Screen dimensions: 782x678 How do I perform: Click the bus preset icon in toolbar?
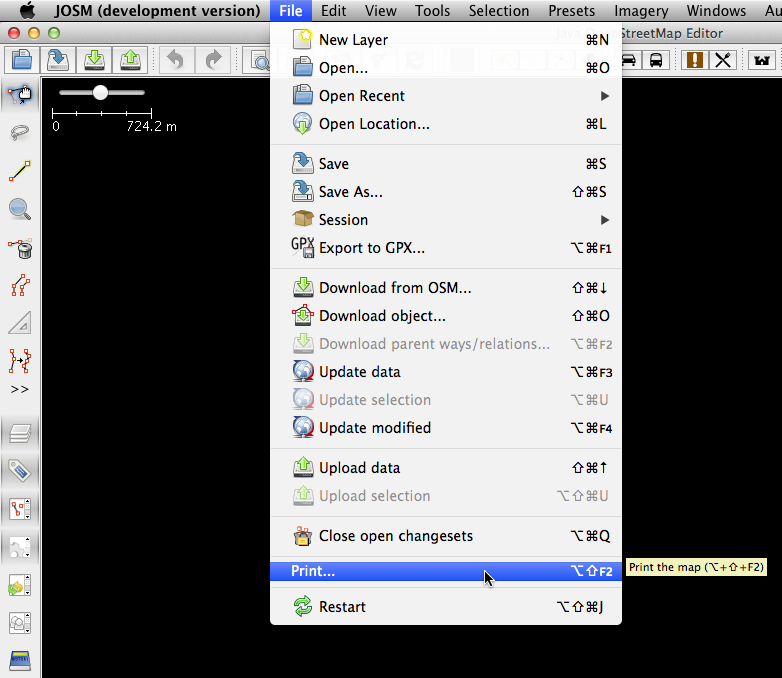pos(655,60)
